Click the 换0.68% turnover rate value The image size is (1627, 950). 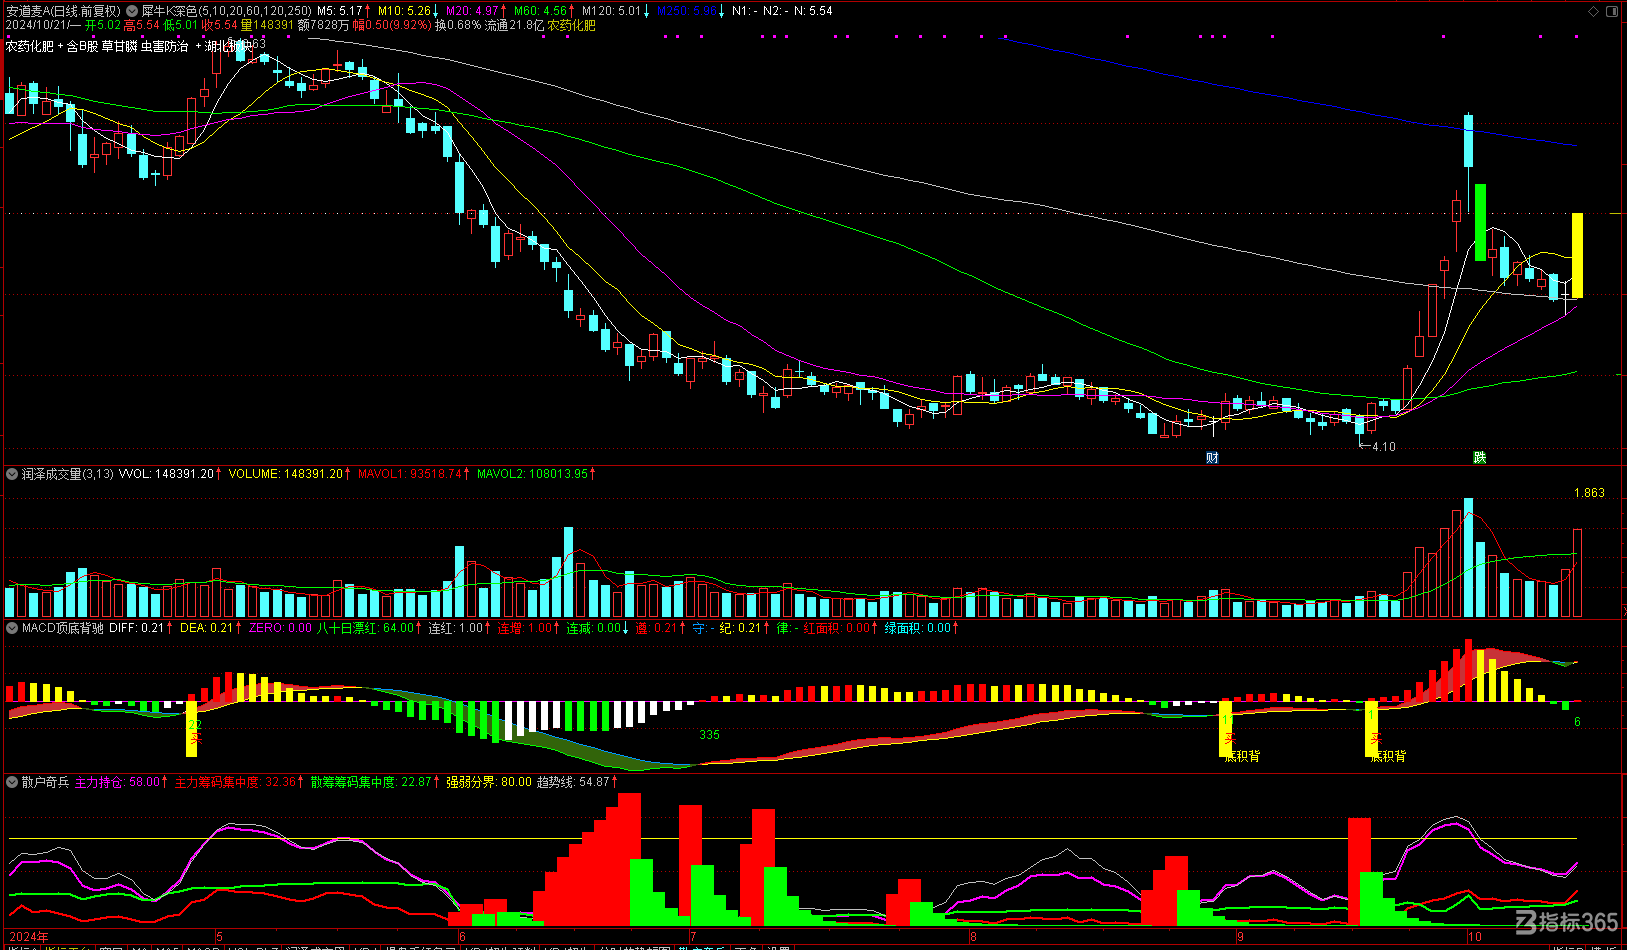coord(458,25)
